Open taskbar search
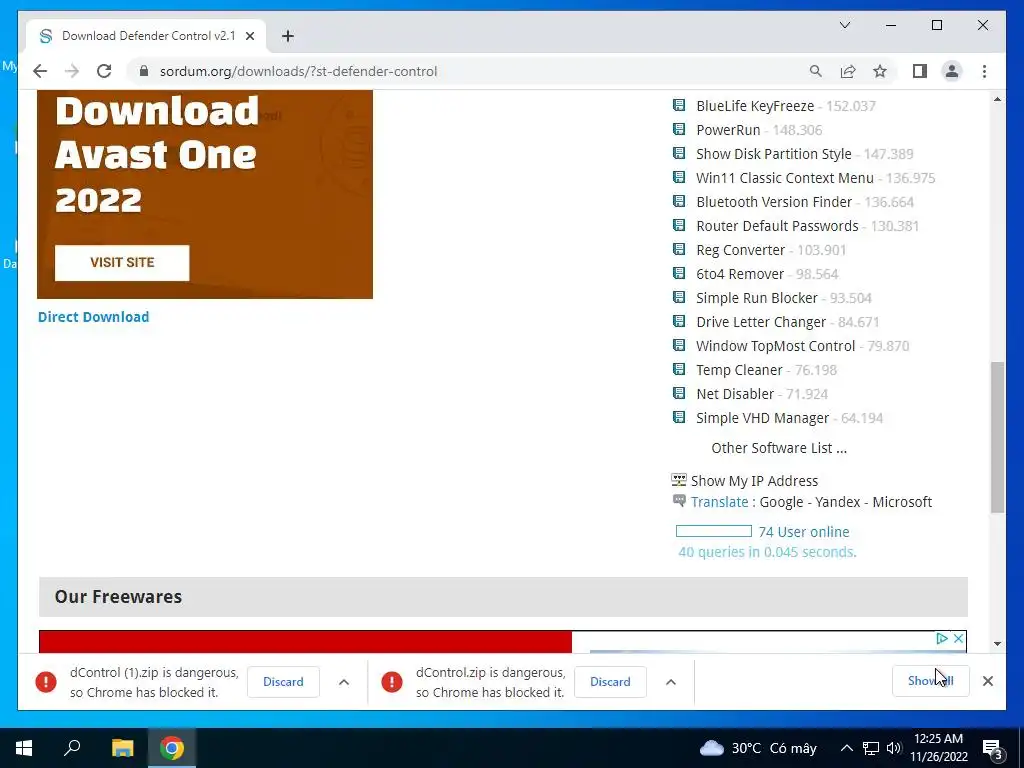The height and width of the screenshot is (768, 1024). [72, 748]
